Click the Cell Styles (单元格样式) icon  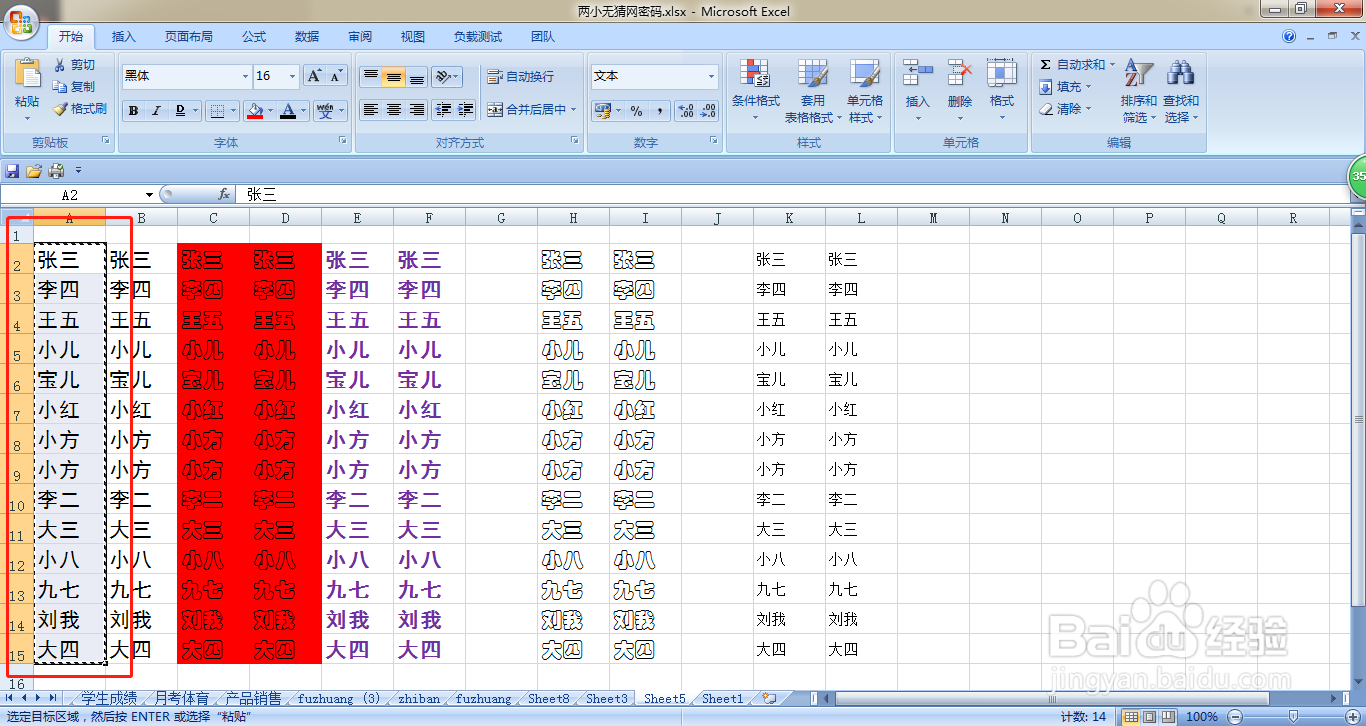(x=865, y=74)
